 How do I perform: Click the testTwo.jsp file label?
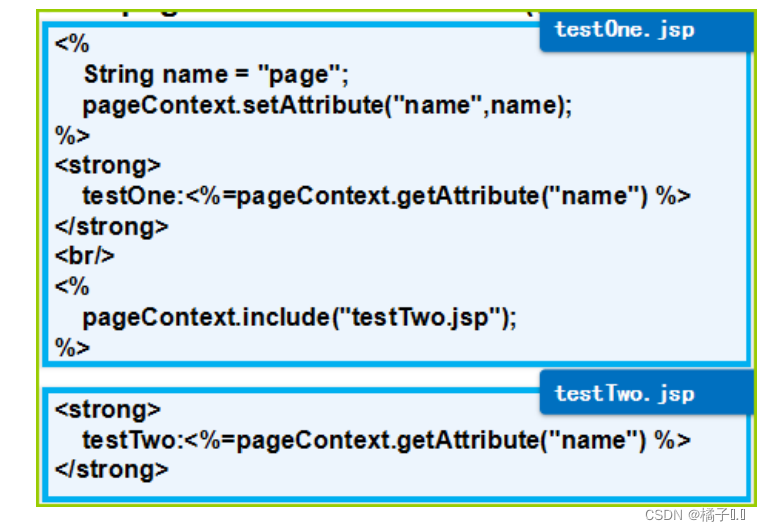coord(625,393)
